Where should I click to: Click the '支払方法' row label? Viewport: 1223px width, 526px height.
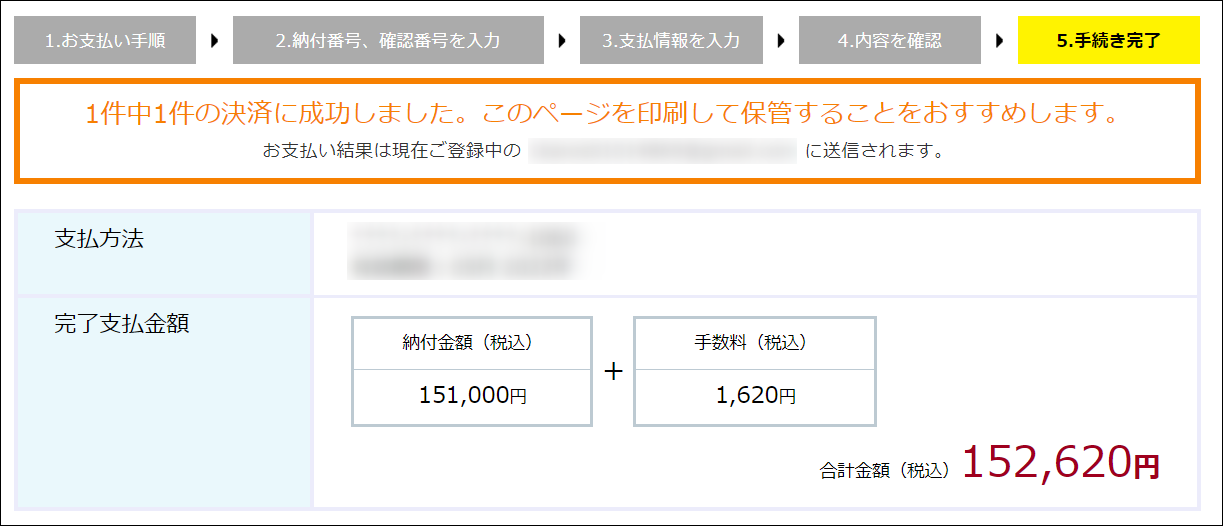point(99,238)
